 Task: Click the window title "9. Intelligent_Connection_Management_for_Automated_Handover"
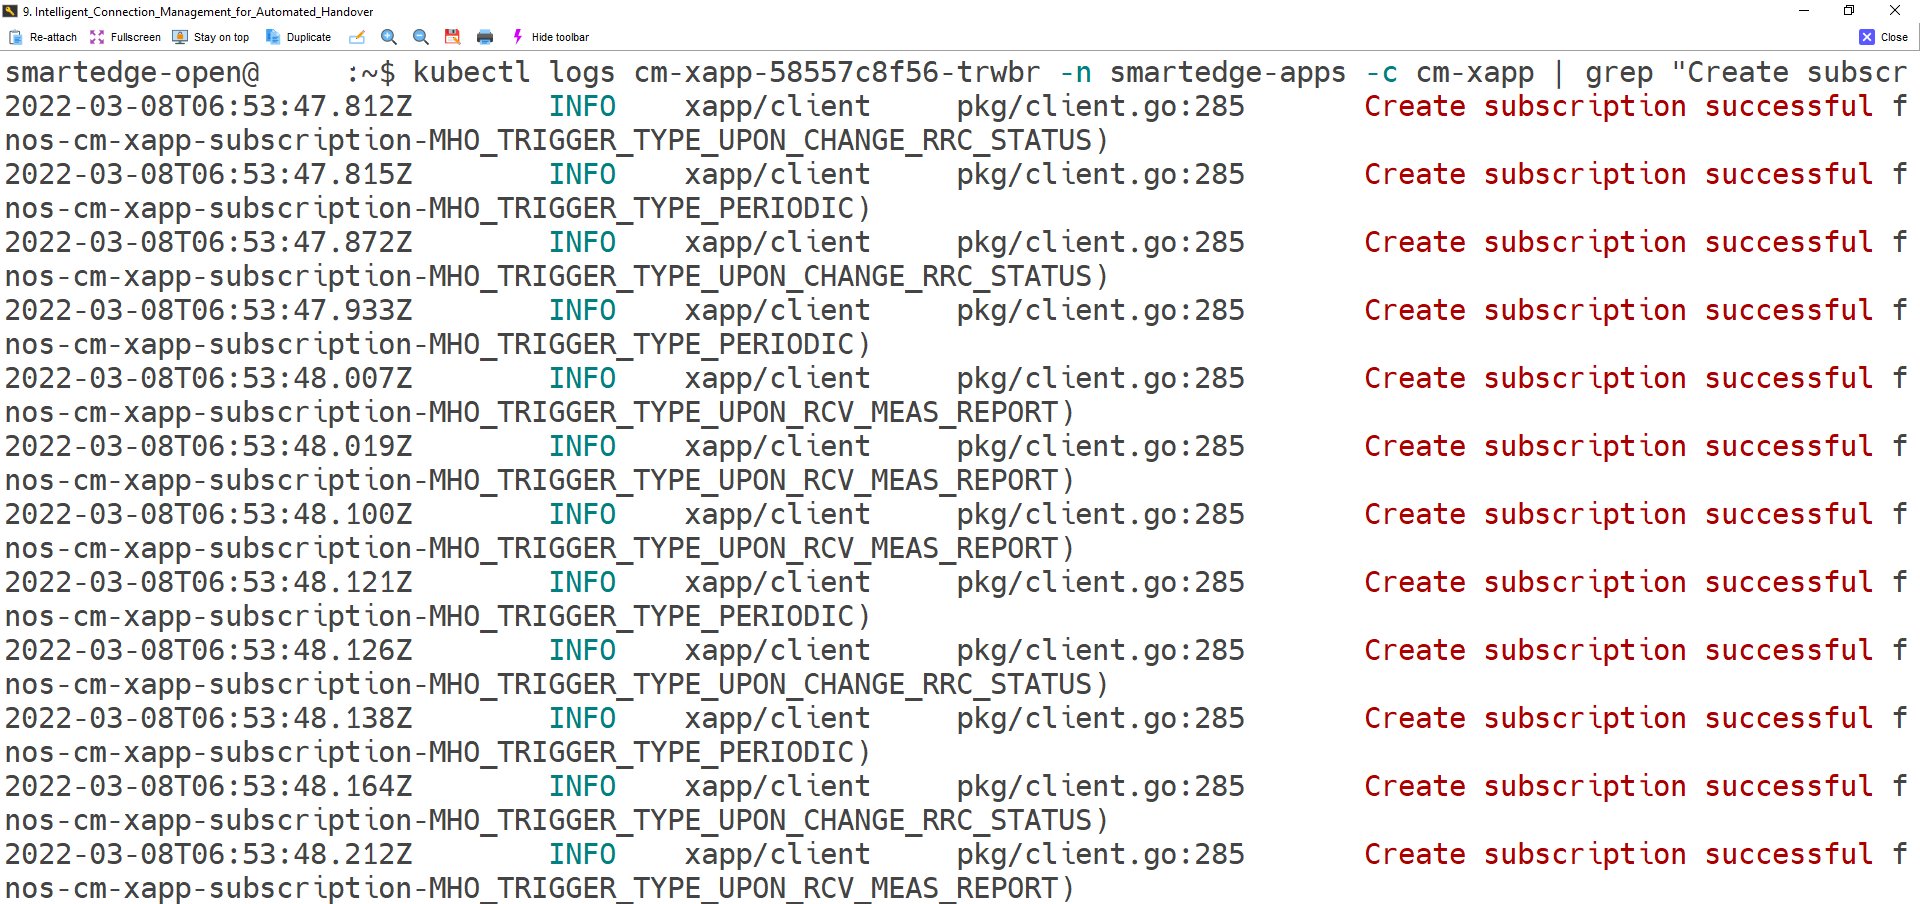198,12
